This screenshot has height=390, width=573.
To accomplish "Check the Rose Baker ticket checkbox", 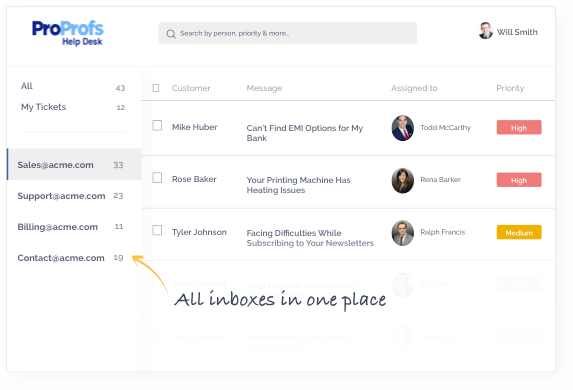I will point(157,178).
